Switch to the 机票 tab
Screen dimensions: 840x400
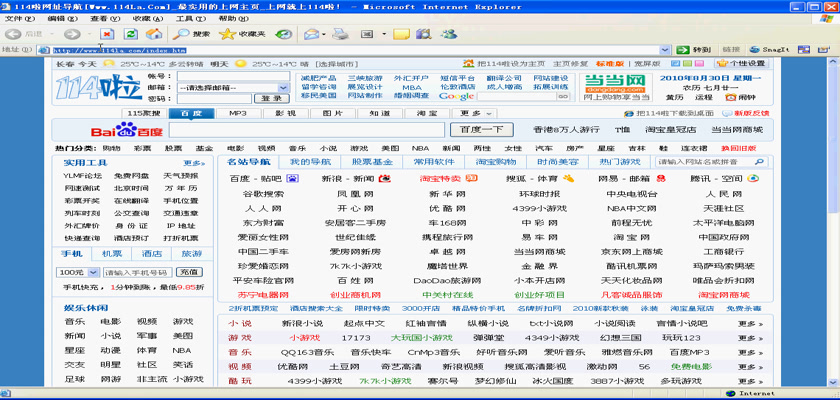click(112, 254)
